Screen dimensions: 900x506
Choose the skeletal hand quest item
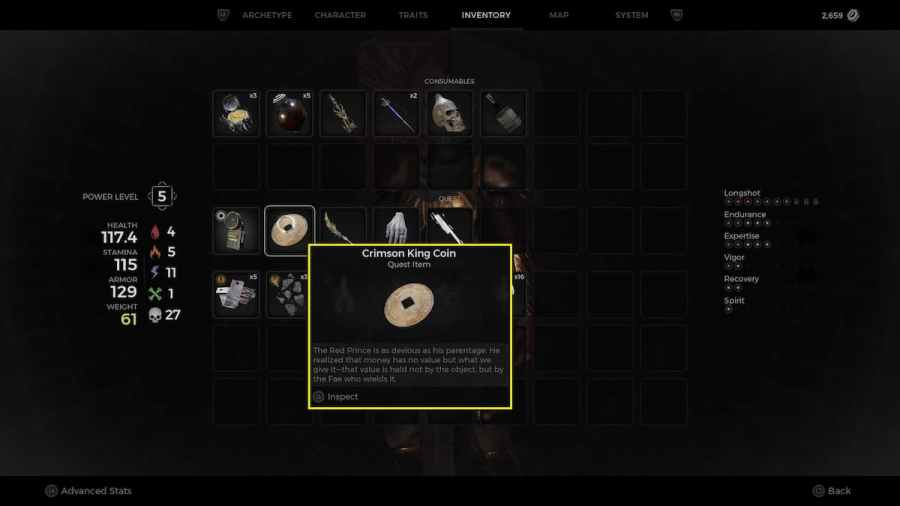point(396,227)
